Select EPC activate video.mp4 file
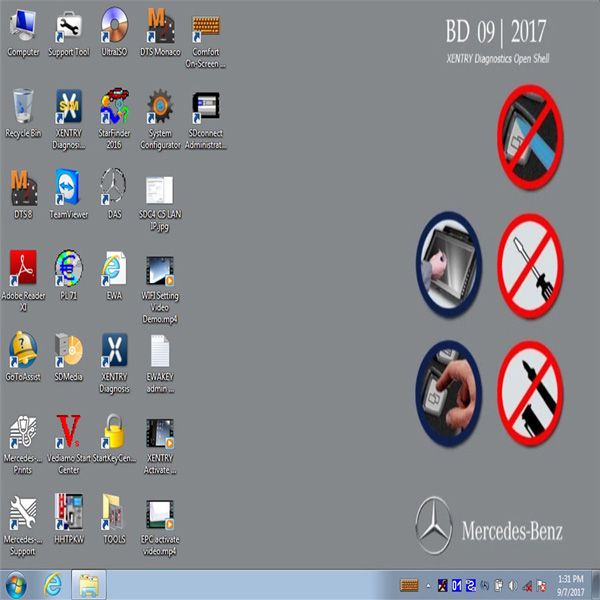600x600 pixels. pos(160,527)
